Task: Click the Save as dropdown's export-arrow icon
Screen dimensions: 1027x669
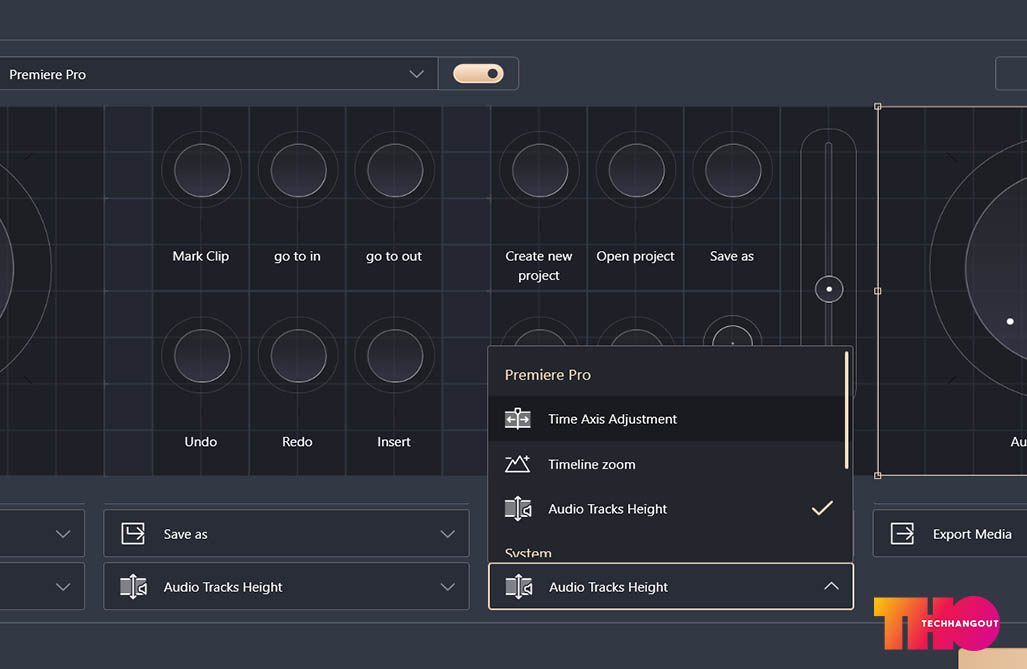Action: point(133,533)
